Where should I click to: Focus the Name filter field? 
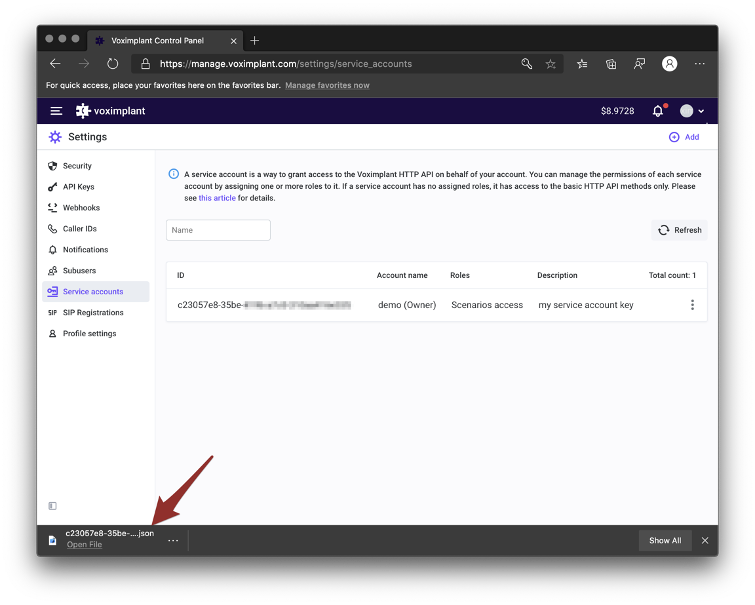pos(218,230)
